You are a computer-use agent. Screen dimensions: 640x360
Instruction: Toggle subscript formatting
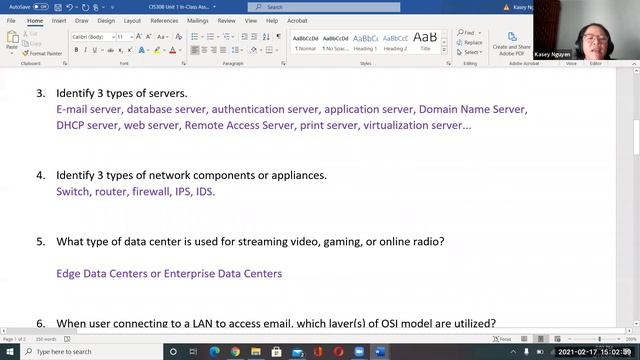[x=120, y=50]
